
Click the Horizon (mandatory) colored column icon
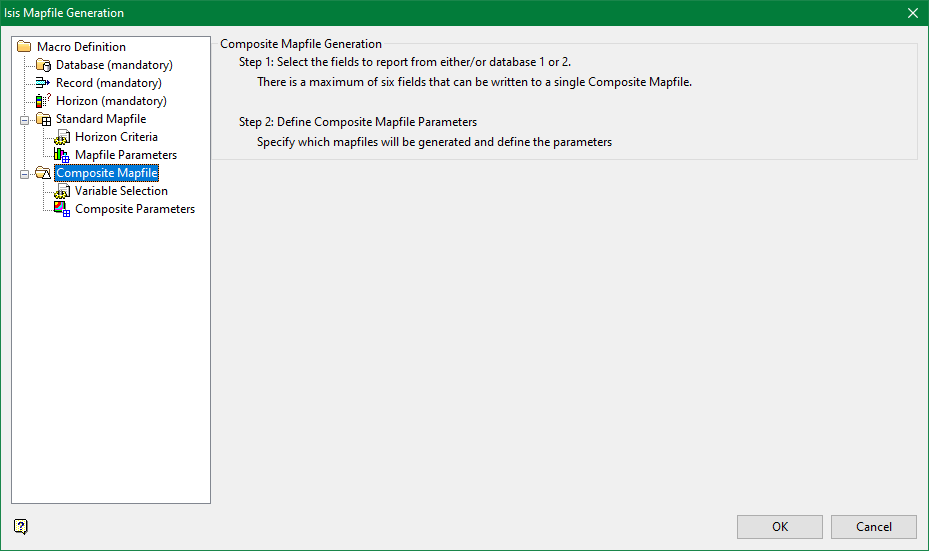pyautogui.click(x=43, y=101)
